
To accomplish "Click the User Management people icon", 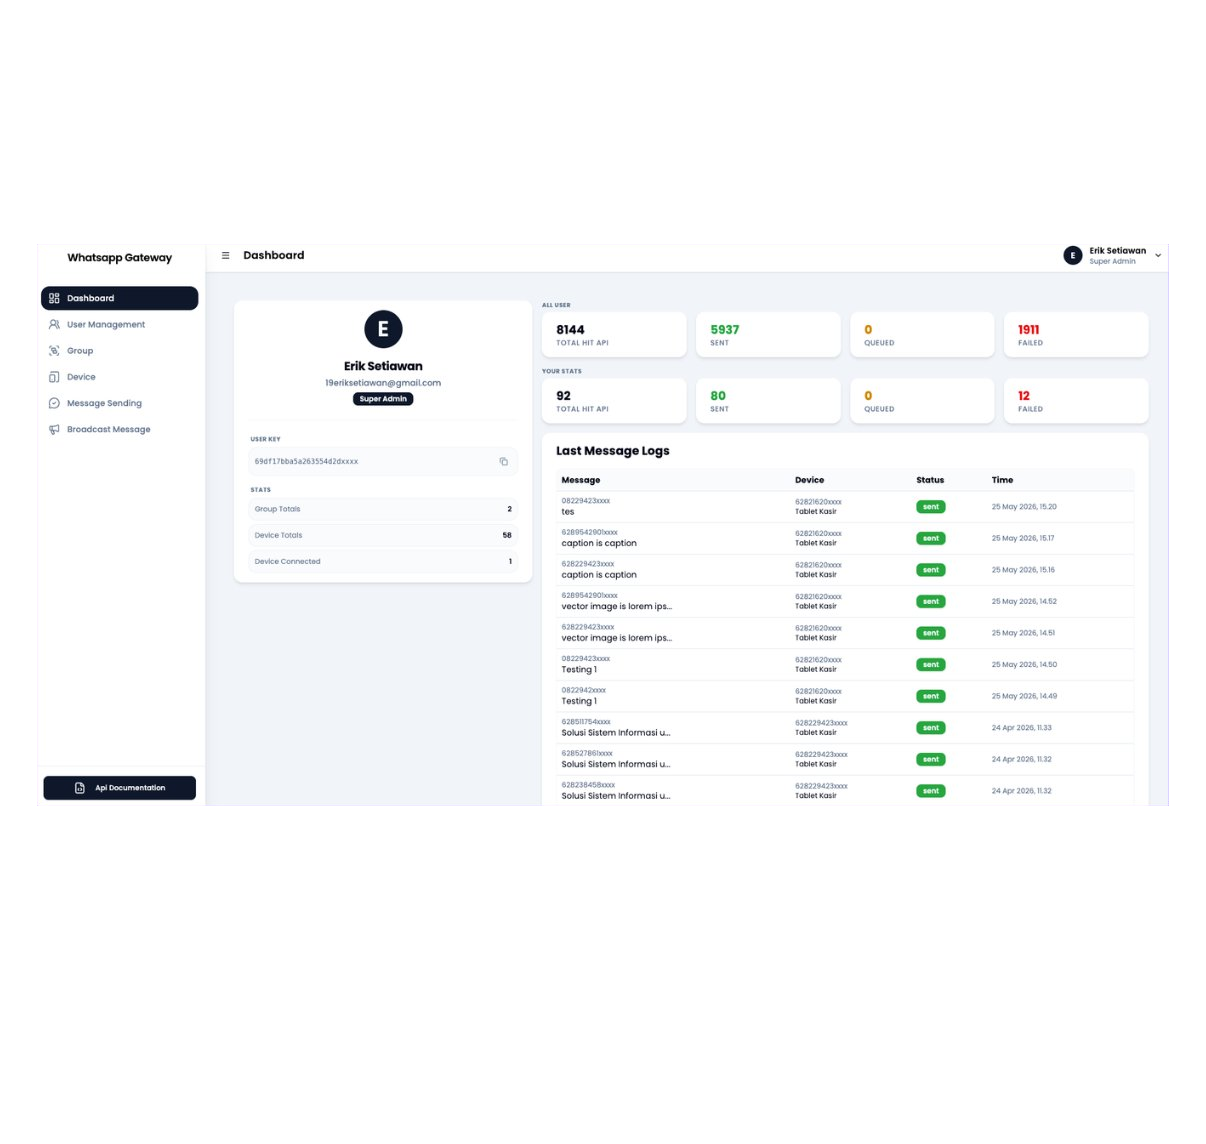I will coord(54,324).
